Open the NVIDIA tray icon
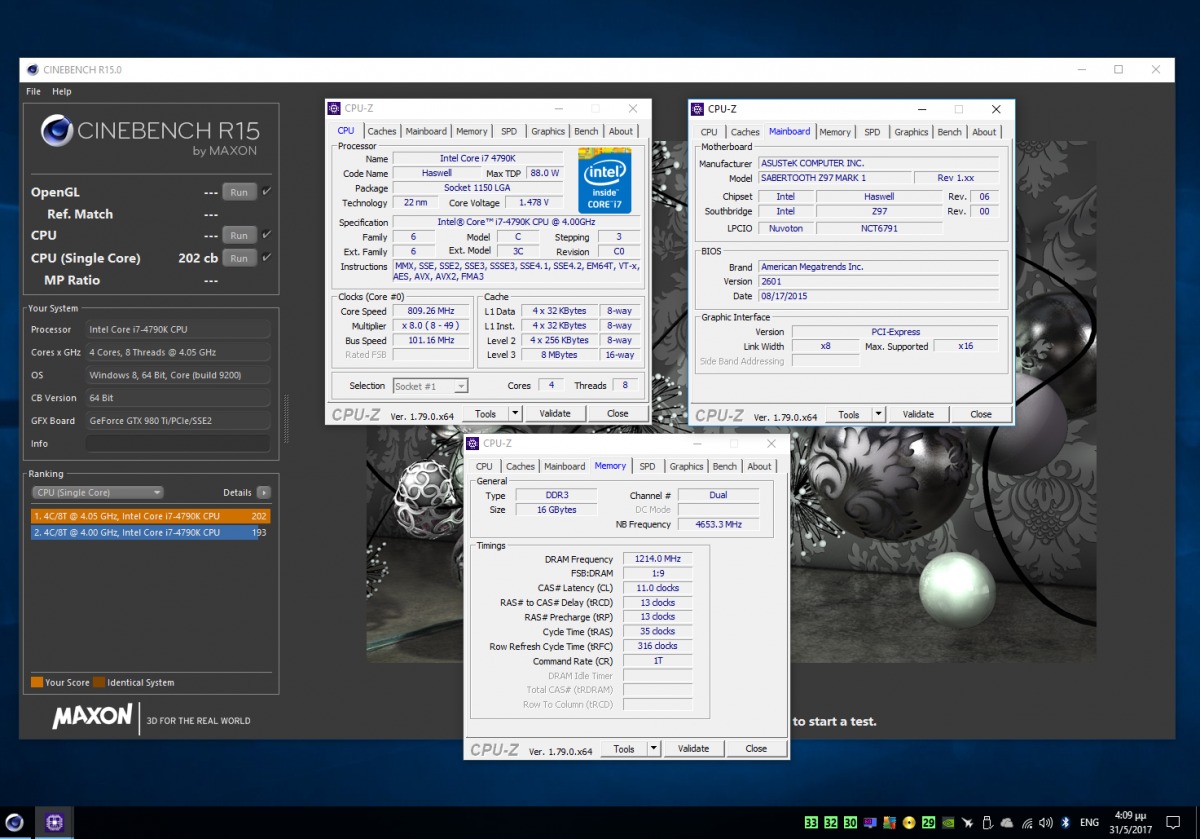The image size is (1200, 839). pos(948,822)
